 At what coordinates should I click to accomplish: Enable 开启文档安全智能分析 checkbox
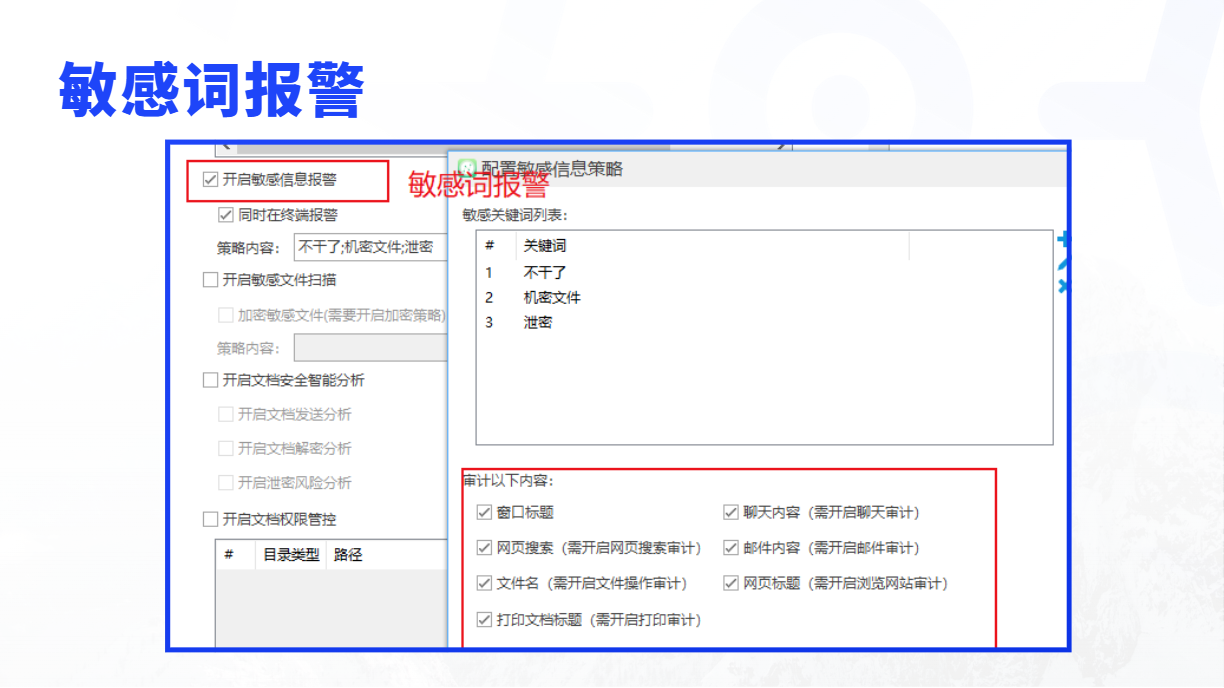click(210, 380)
